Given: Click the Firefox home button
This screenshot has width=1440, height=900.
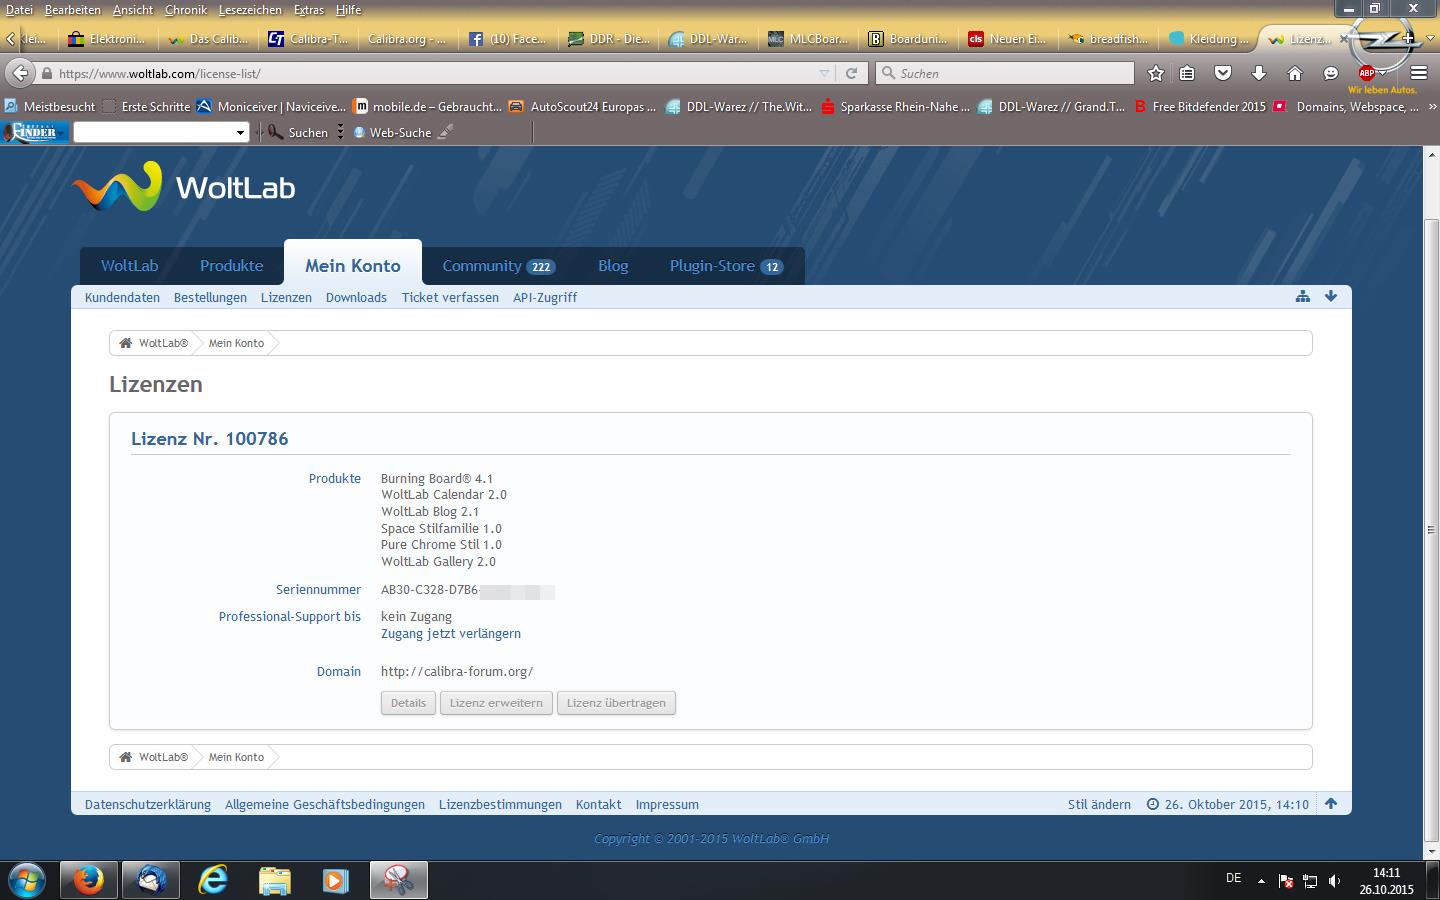Looking at the screenshot, I should [x=1294, y=73].
